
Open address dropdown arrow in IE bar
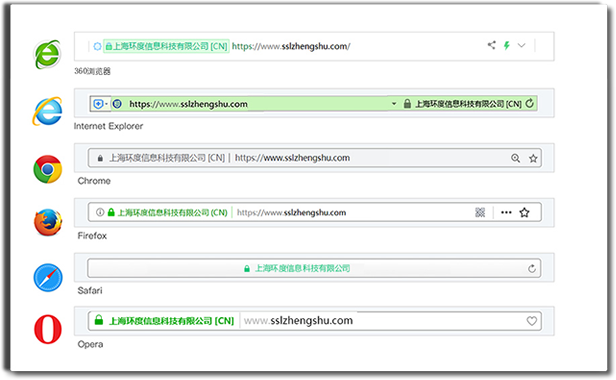394,104
